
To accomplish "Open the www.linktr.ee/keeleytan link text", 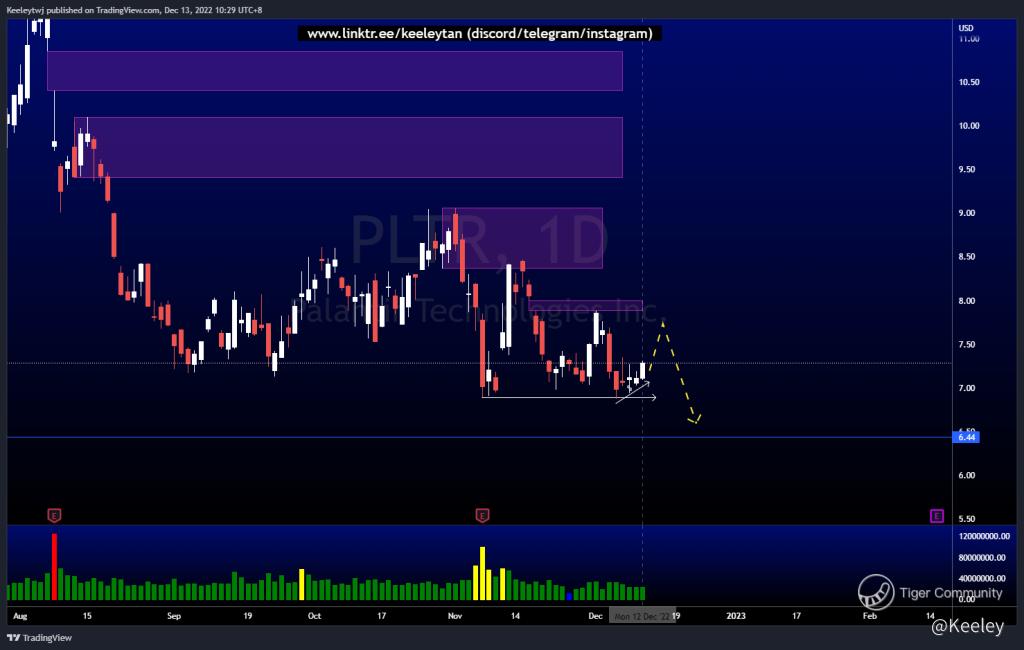I will click(385, 33).
